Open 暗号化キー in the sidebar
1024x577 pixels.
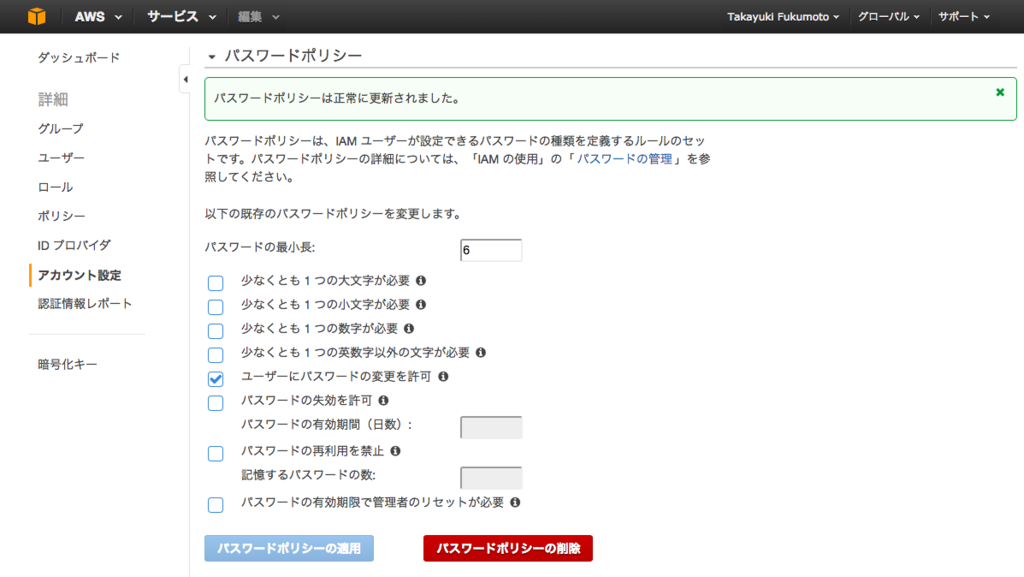click(x=67, y=364)
